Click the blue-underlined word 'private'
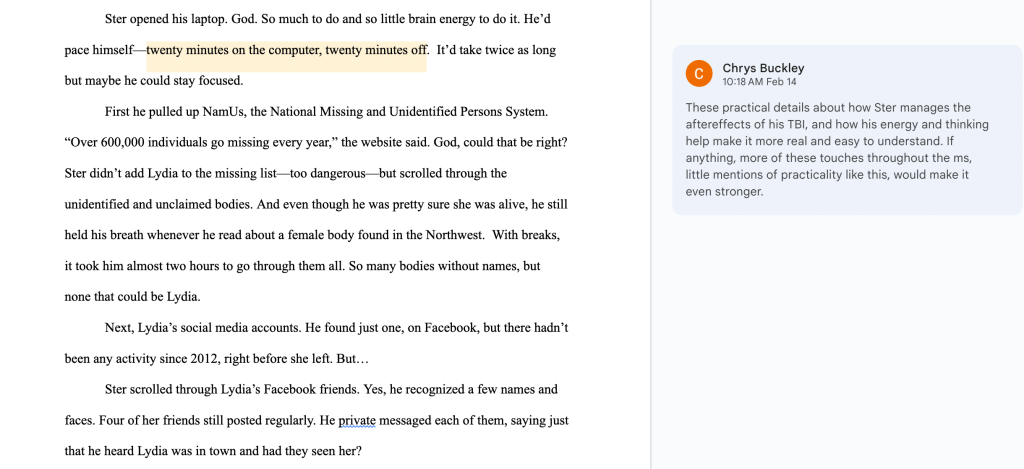The width and height of the screenshot is (1024, 469). click(356, 421)
